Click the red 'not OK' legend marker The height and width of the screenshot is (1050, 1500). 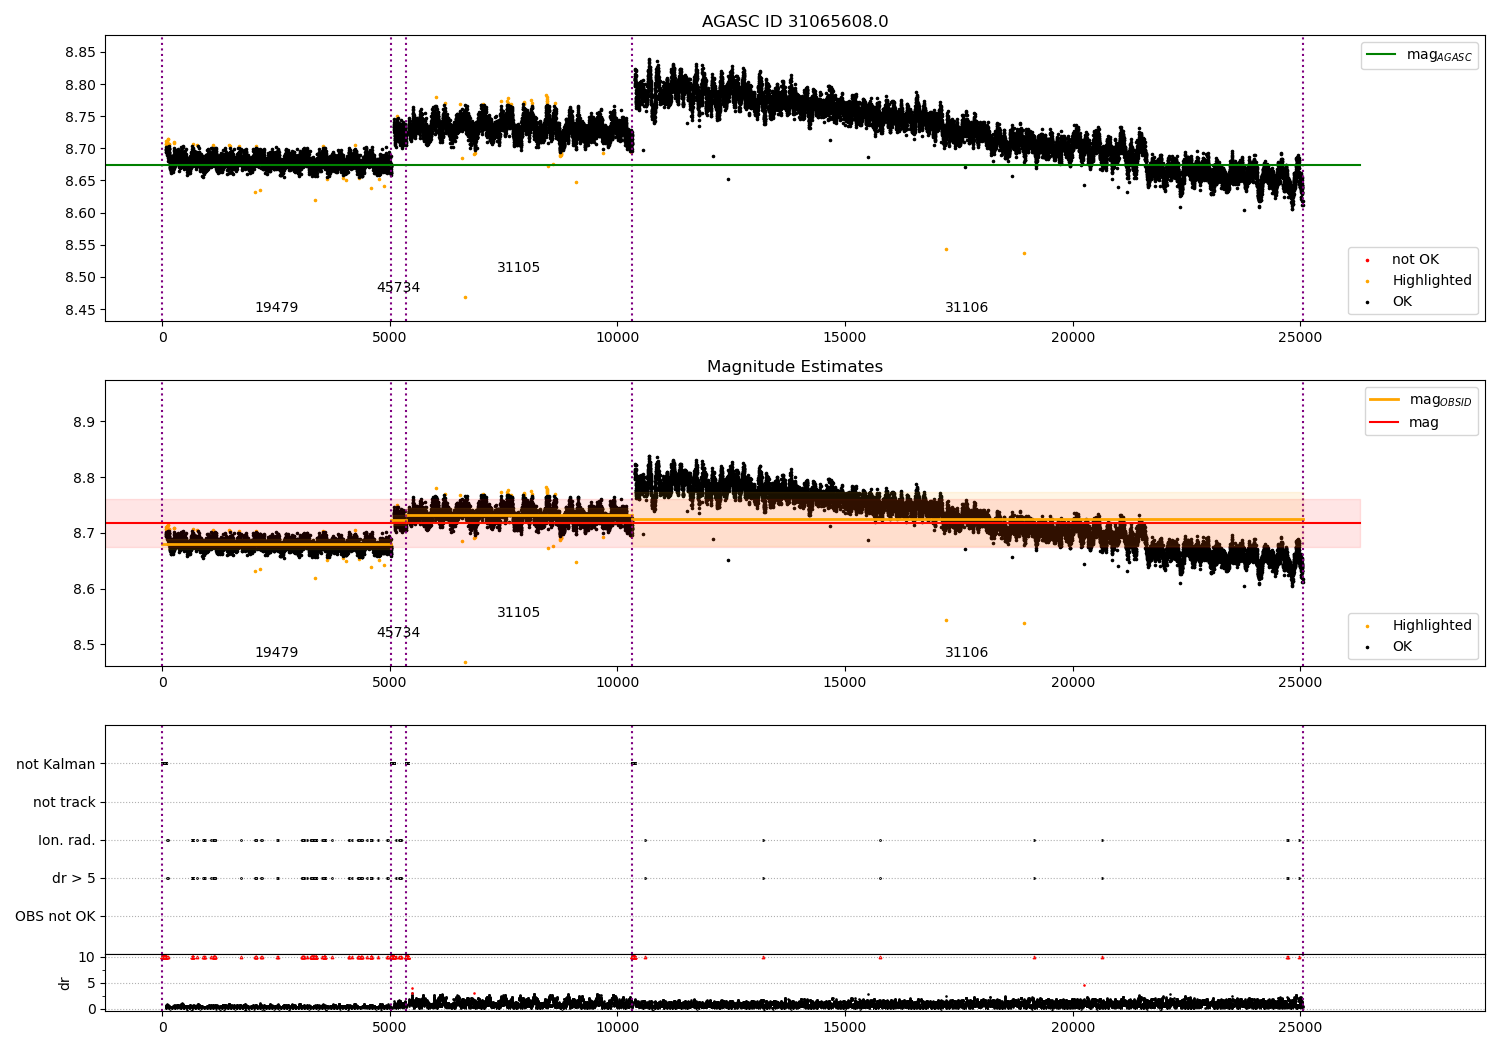pyautogui.click(x=1367, y=260)
